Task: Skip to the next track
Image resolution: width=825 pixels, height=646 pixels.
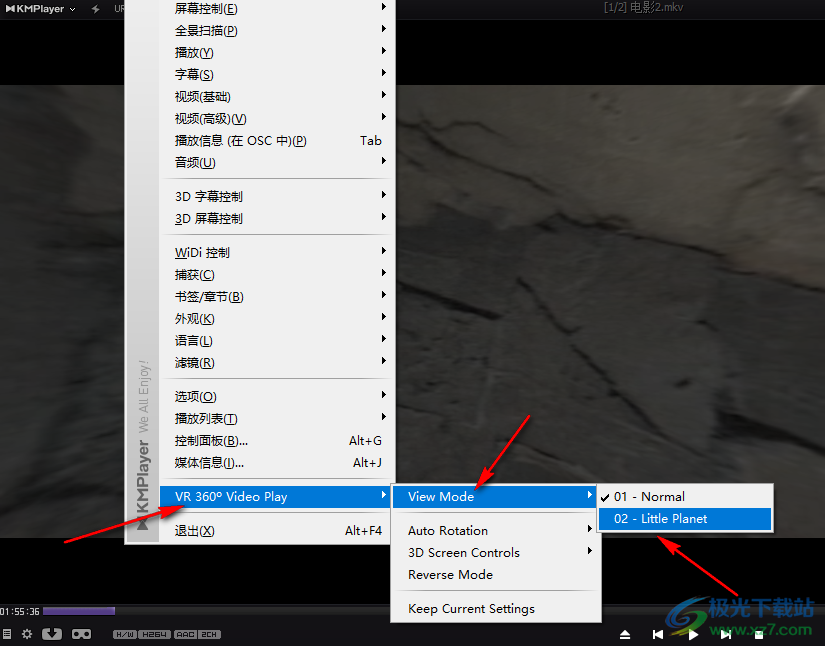Action: pyautogui.click(x=726, y=634)
